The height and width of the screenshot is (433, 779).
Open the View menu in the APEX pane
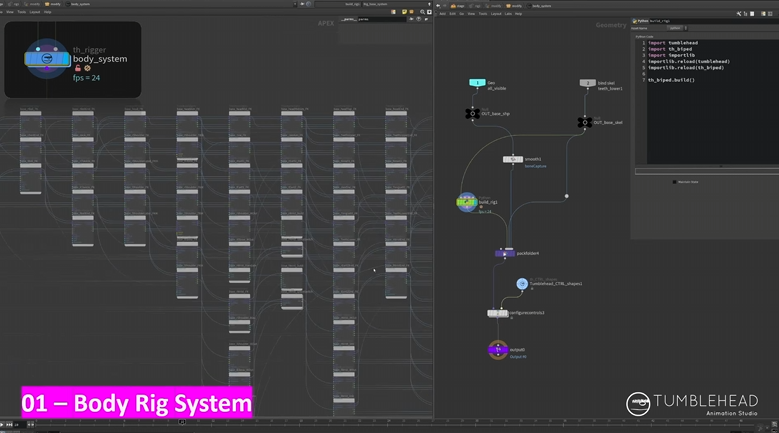click(9, 12)
